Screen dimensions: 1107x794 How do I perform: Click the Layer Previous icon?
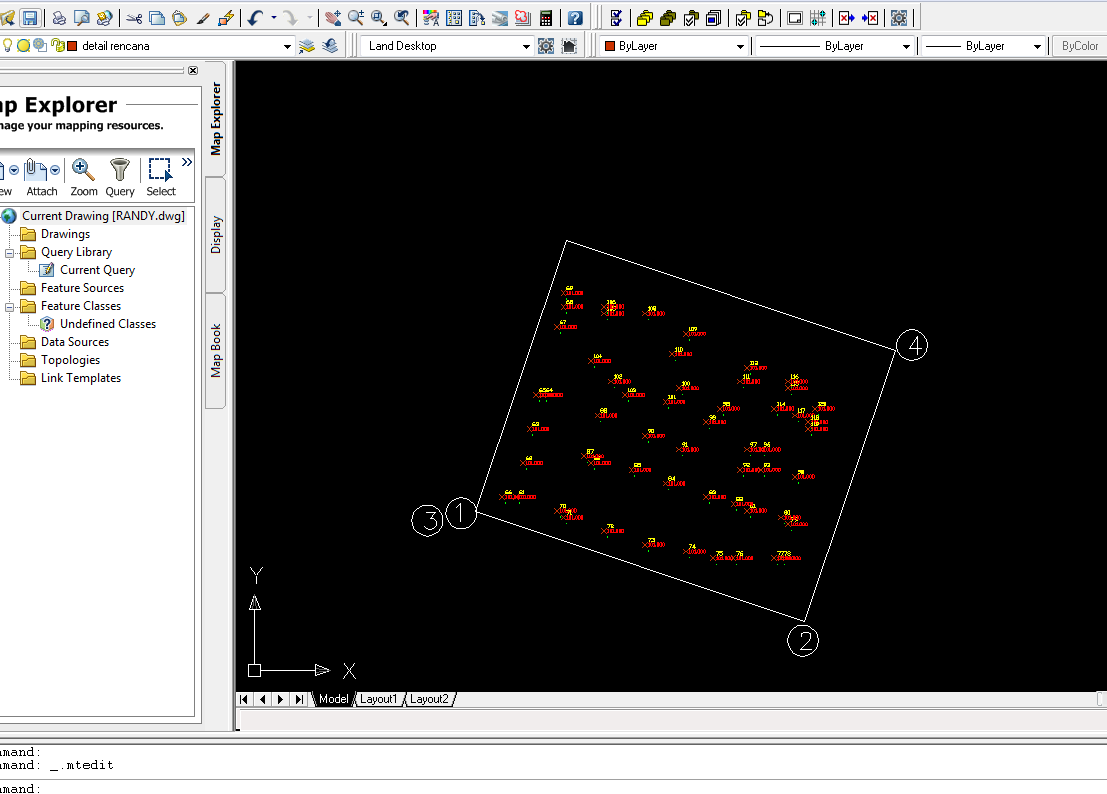330,46
